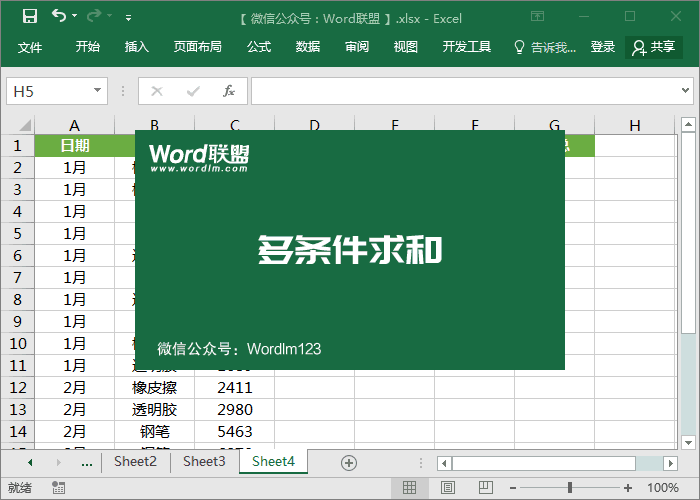Click the 日期 header cell
Image resolution: width=700 pixels, height=500 pixels.
click(75, 146)
